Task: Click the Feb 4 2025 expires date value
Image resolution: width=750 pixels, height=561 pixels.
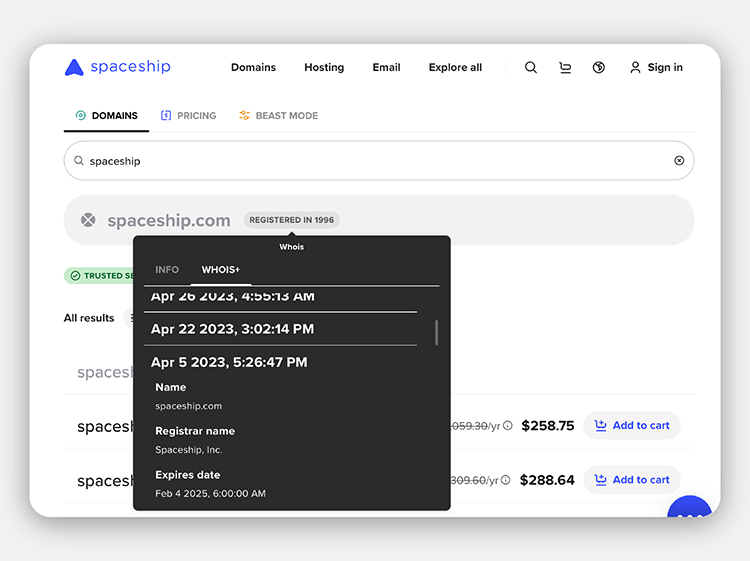Action: coord(210,494)
